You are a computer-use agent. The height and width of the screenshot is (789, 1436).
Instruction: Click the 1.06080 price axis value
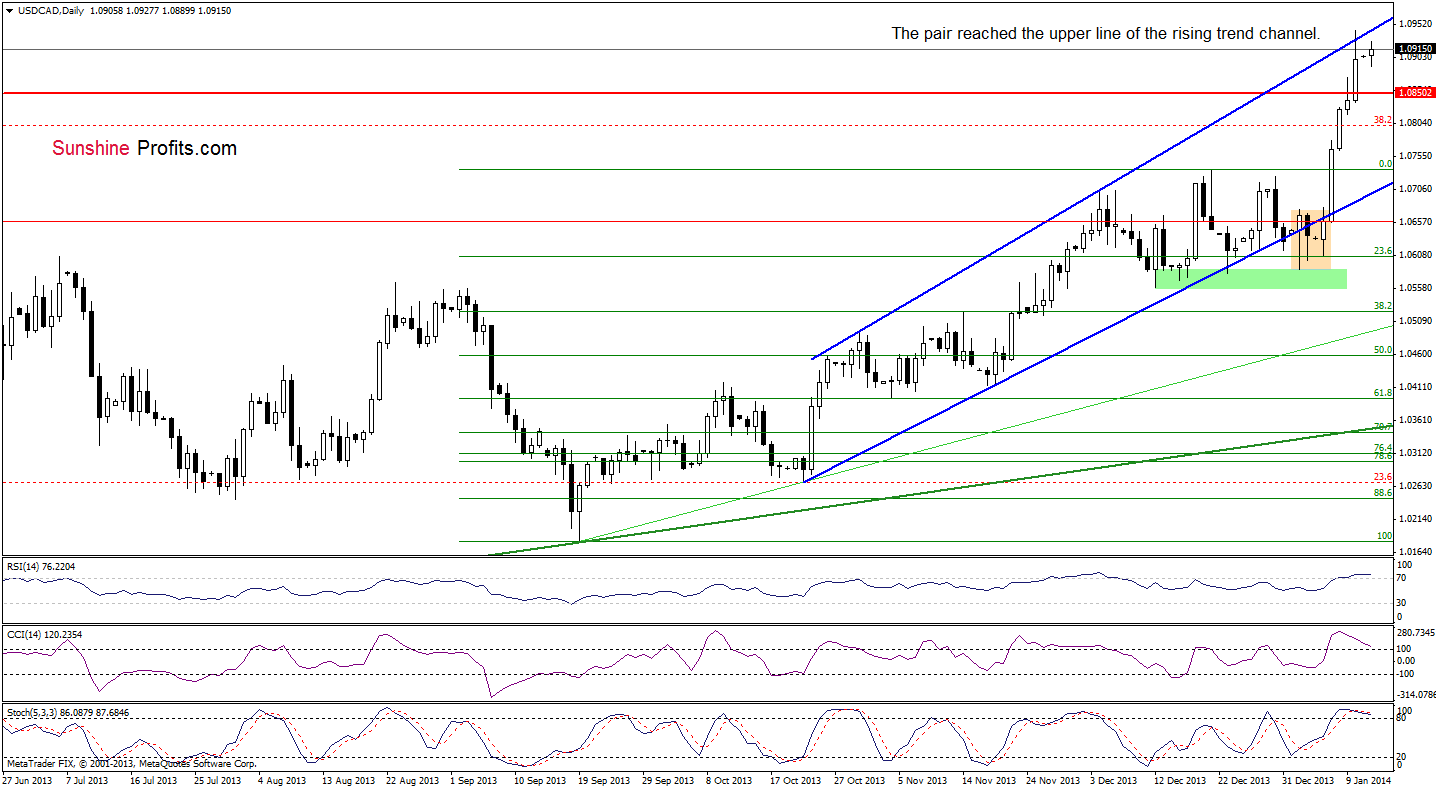click(x=1414, y=254)
